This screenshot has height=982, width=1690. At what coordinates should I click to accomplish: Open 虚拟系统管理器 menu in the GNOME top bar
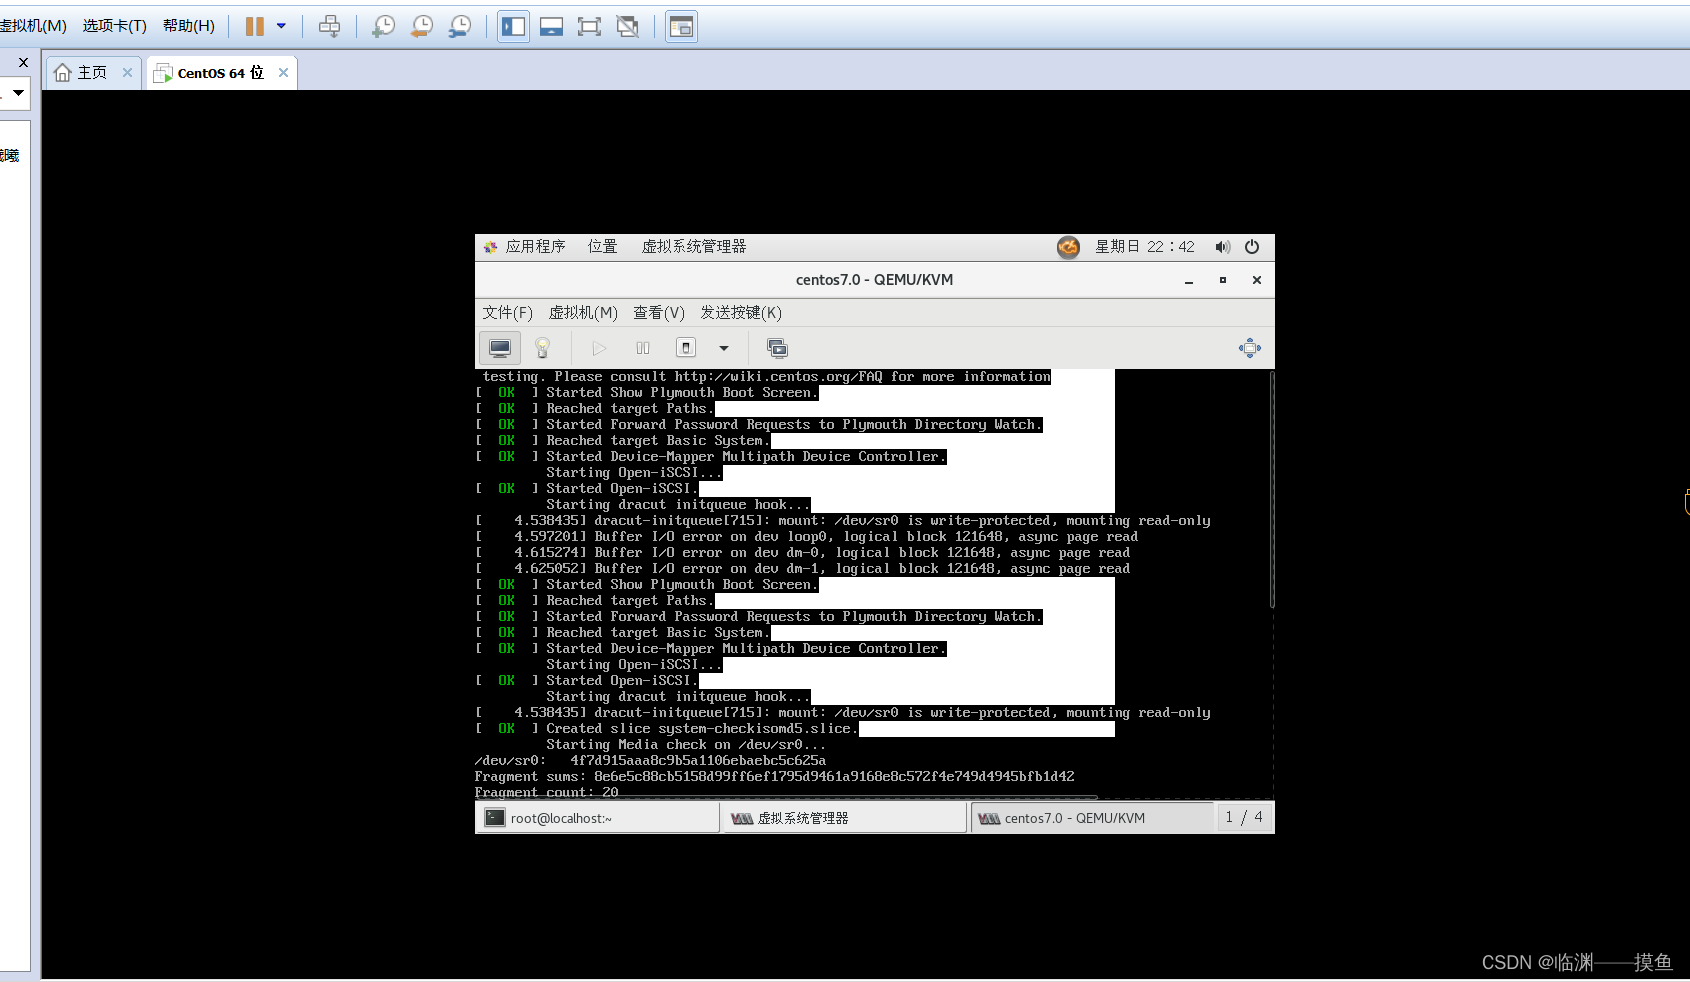pos(694,246)
